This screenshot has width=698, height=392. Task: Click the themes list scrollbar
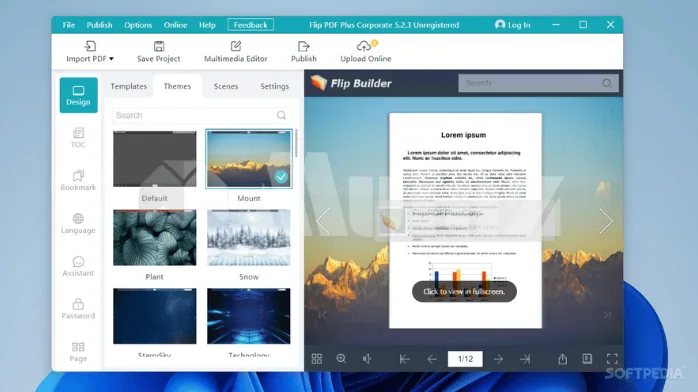(x=296, y=142)
